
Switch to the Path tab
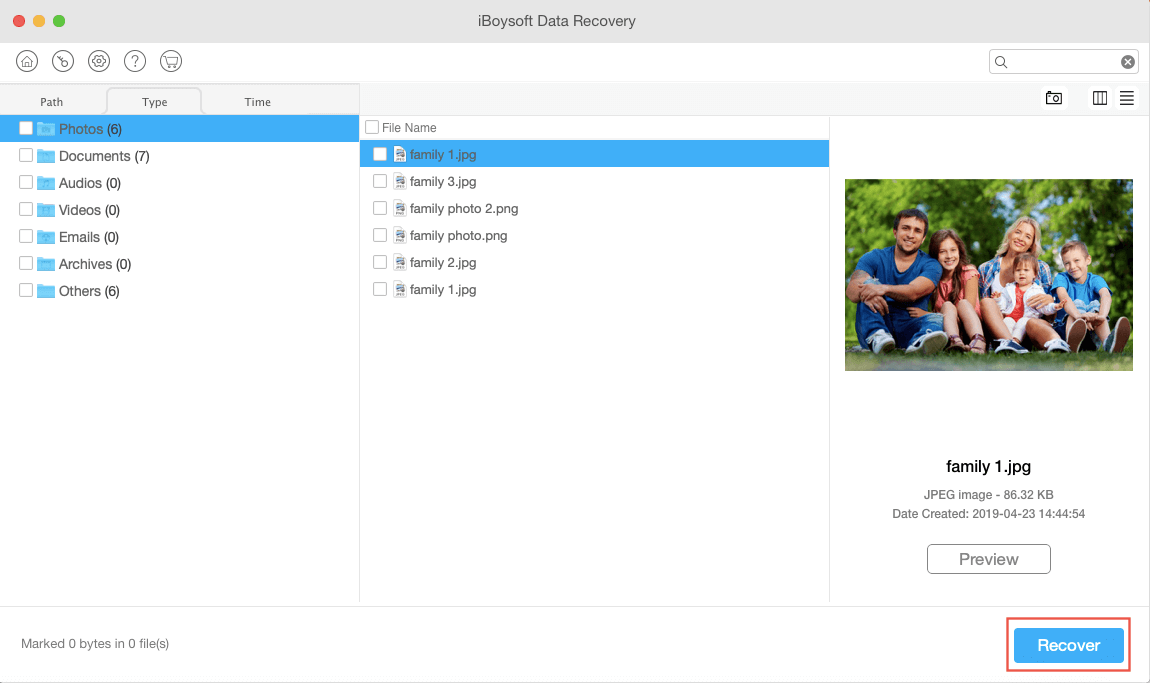52,101
